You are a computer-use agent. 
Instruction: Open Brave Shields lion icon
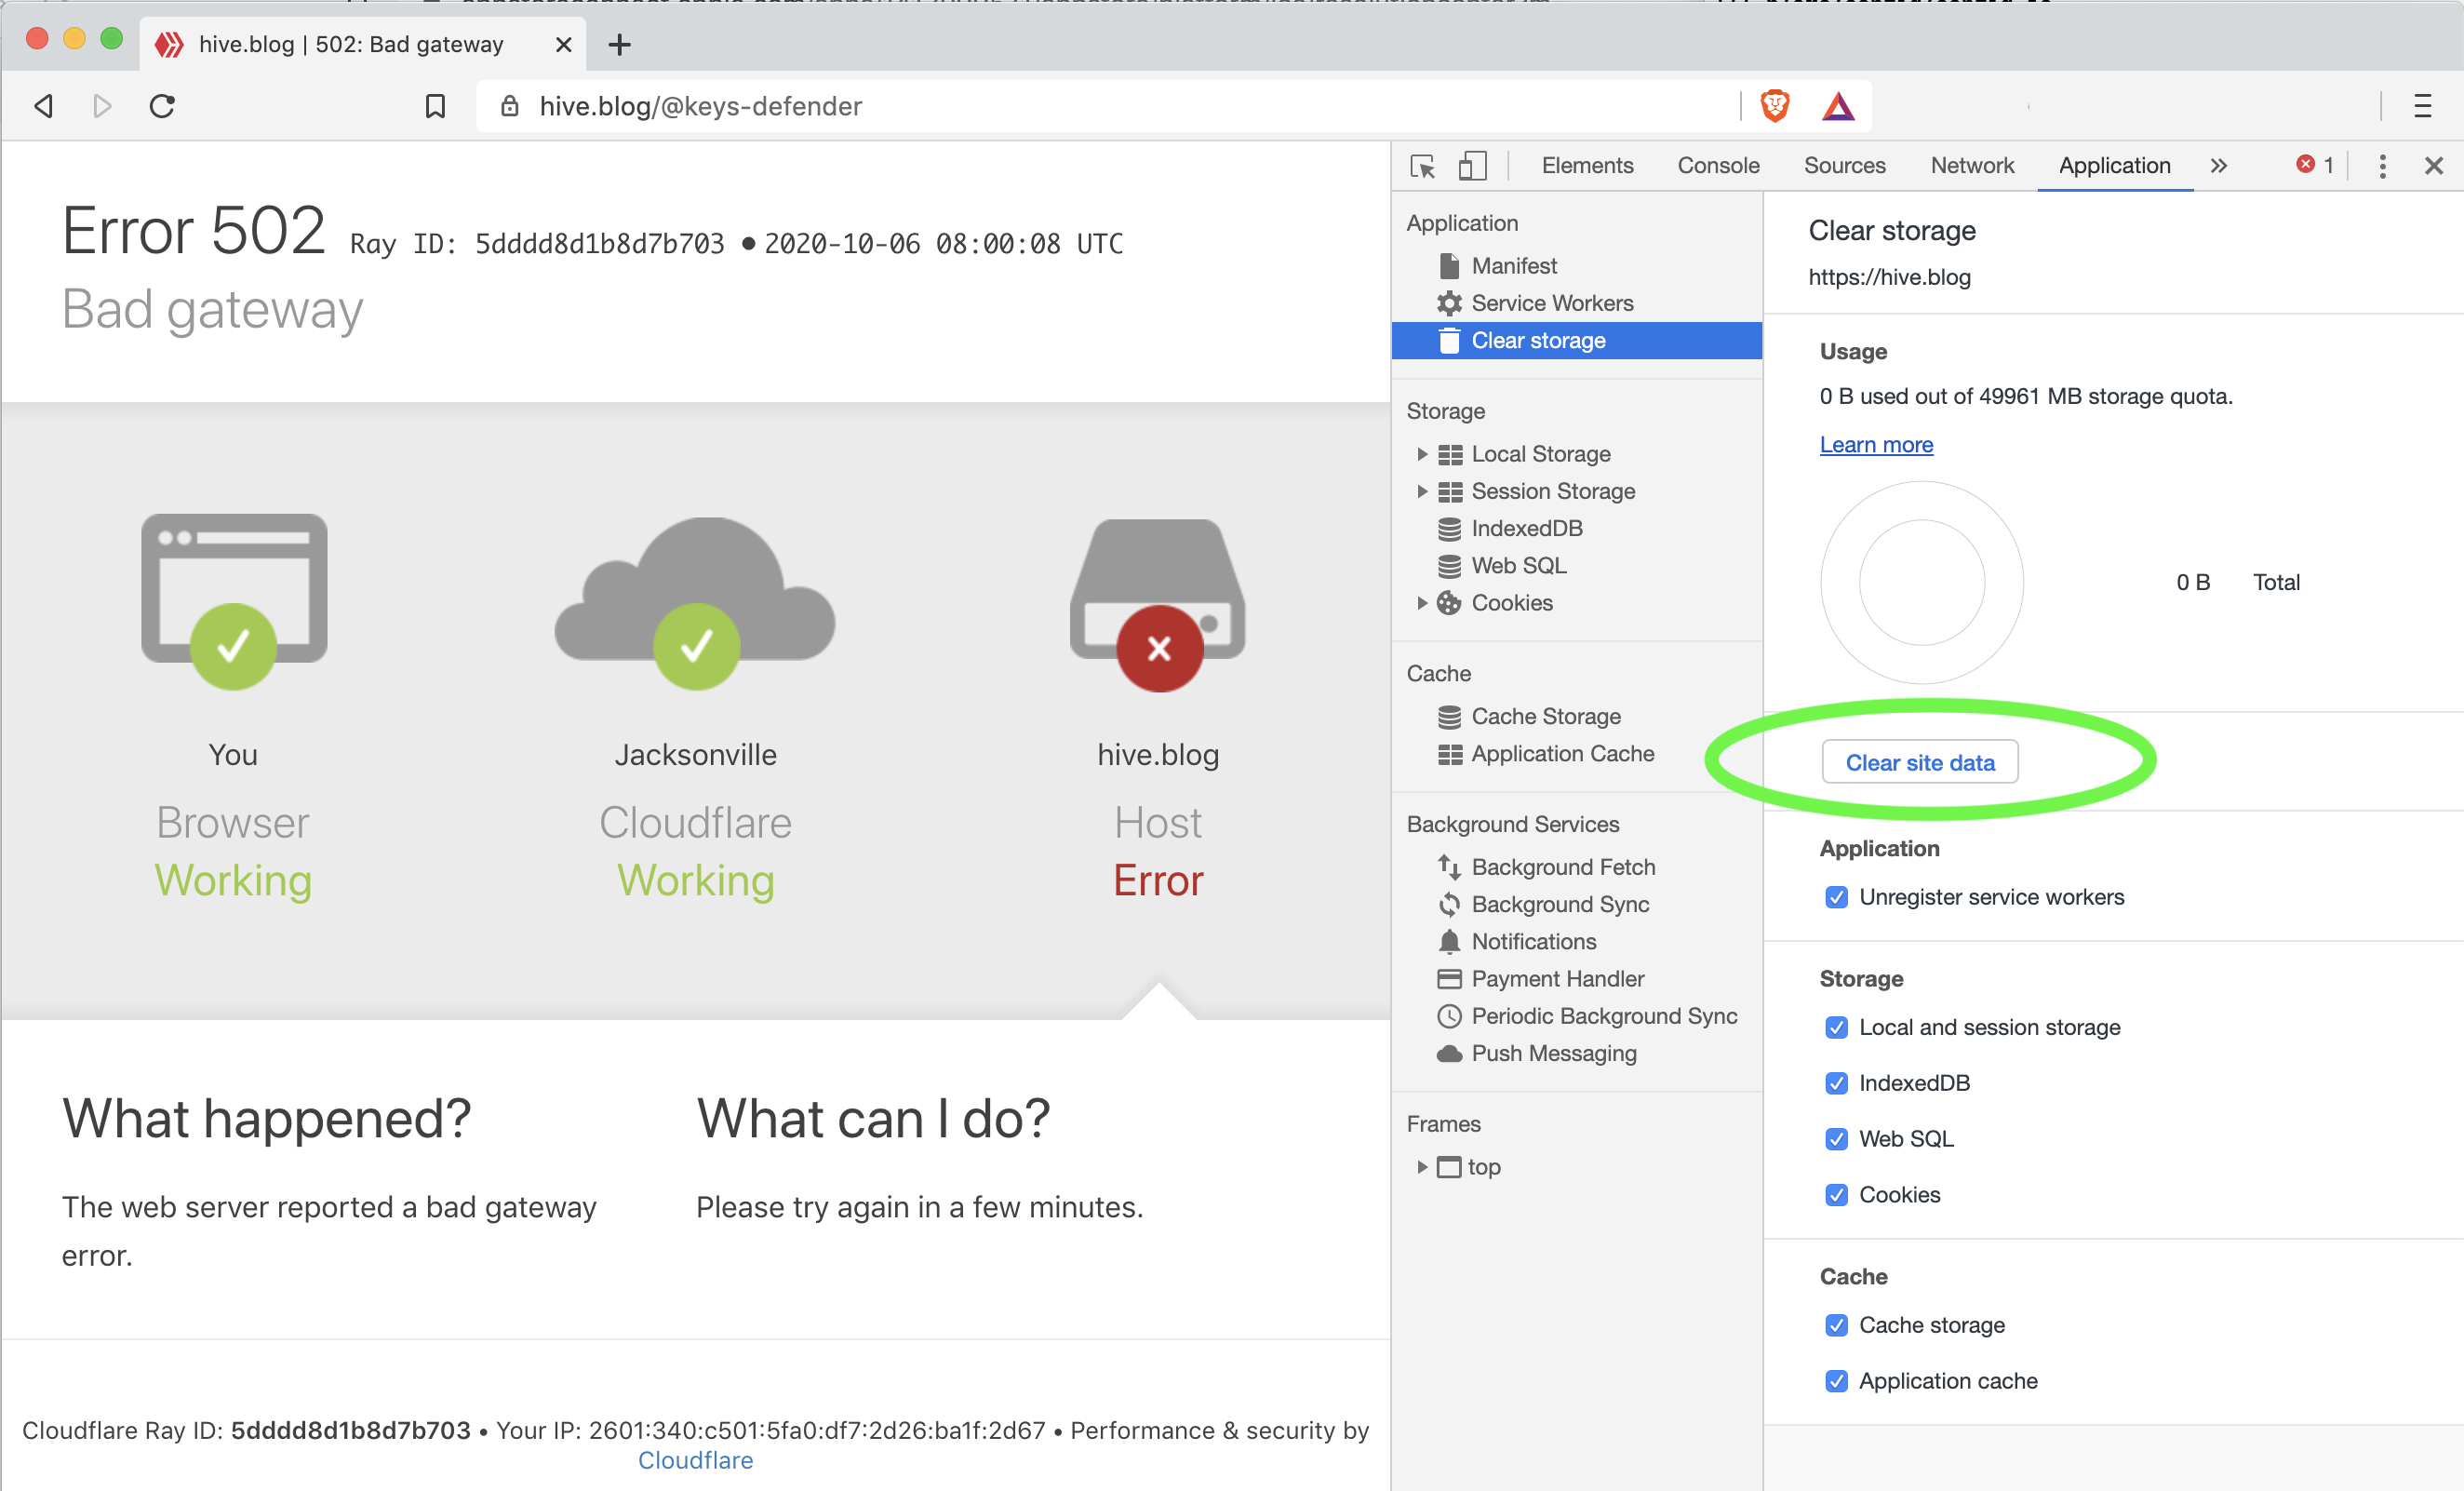coord(1775,106)
